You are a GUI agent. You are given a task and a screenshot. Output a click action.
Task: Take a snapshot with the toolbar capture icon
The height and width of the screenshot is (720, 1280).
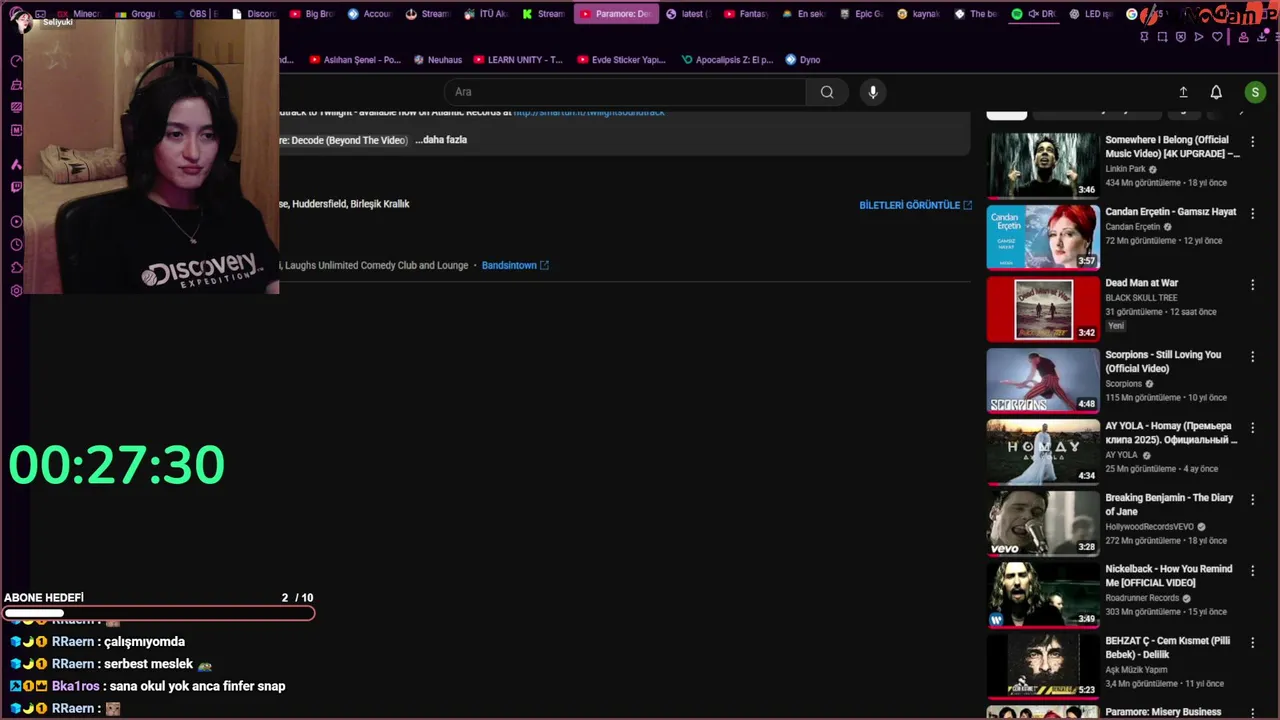pos(1162,37)
